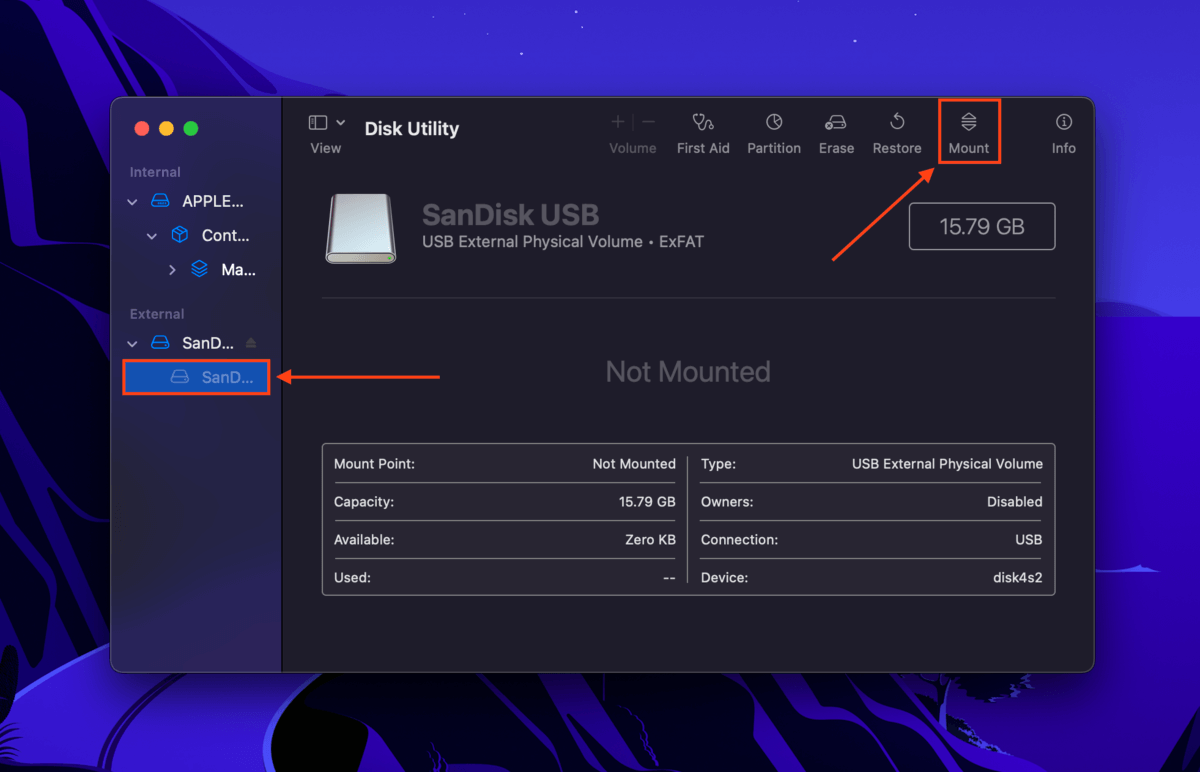The image size is (1200, 772).
Task: Click the "Type:" label
Action: (718, 464)
